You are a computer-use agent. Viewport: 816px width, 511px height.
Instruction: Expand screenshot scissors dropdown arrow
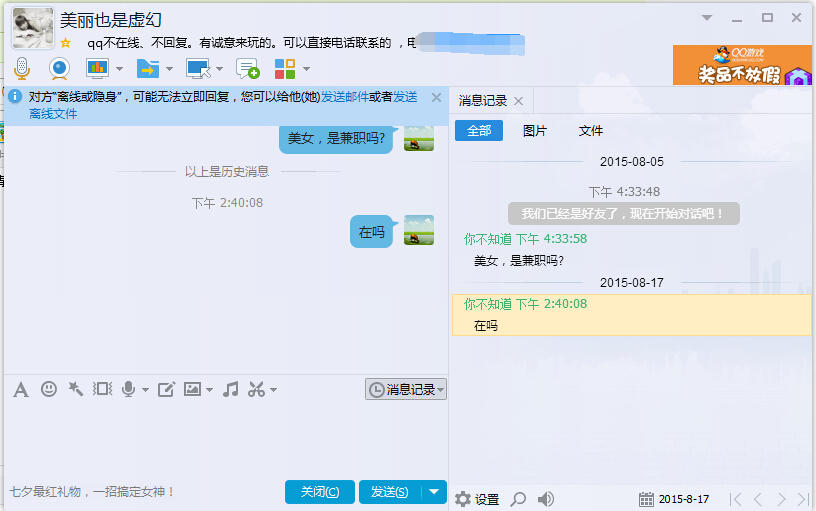273,389
